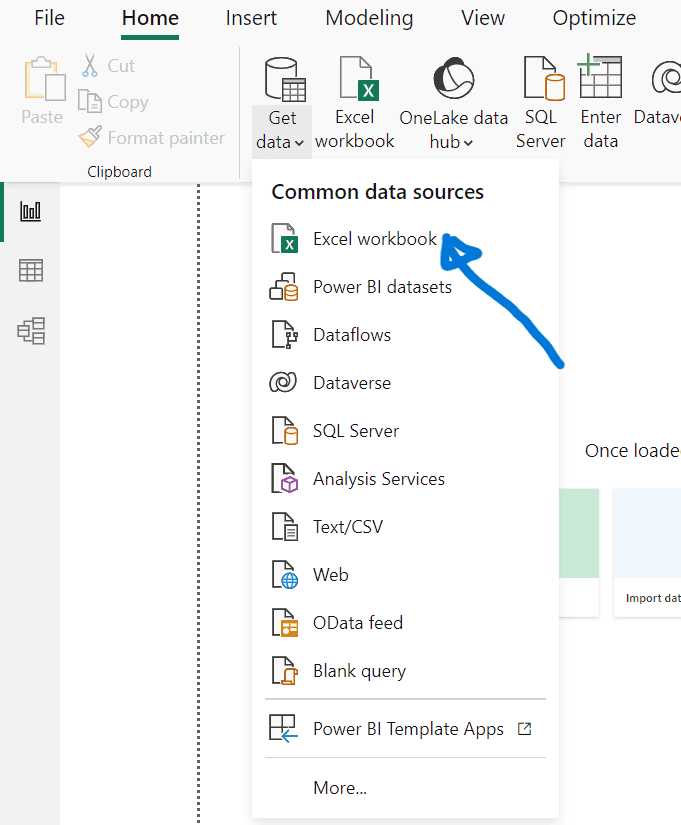Open Power BI Template Apps link
The height and width of the screenshot is (825, 681).
(408, 729)
